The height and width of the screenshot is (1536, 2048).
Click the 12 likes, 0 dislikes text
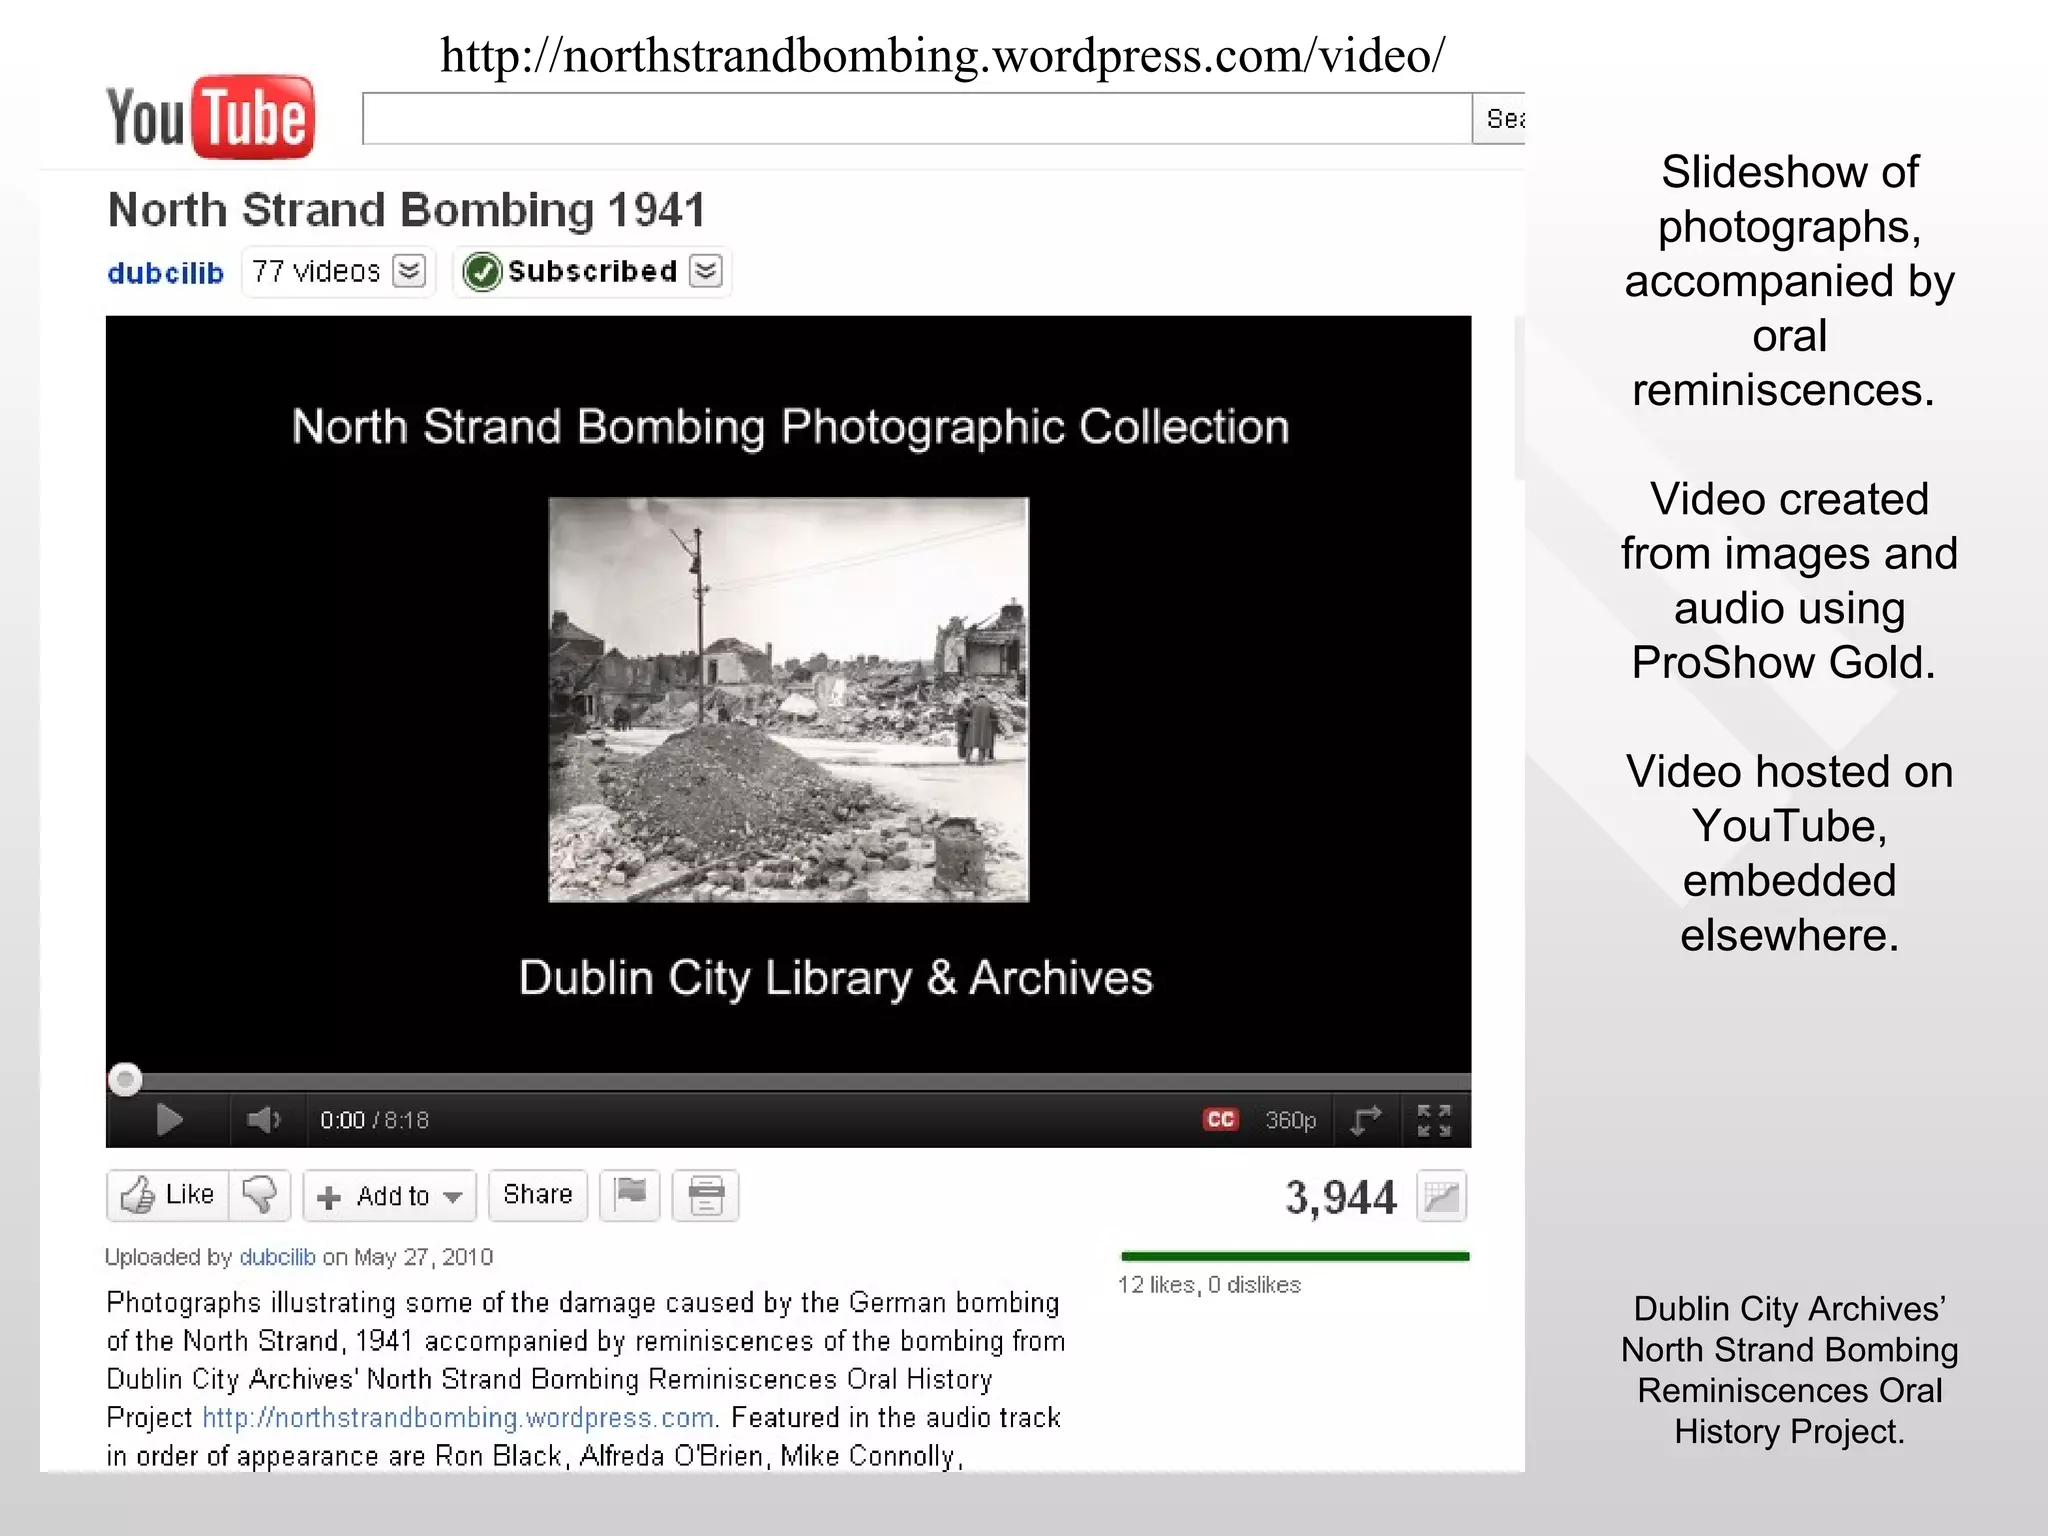coord(1209,1285)
